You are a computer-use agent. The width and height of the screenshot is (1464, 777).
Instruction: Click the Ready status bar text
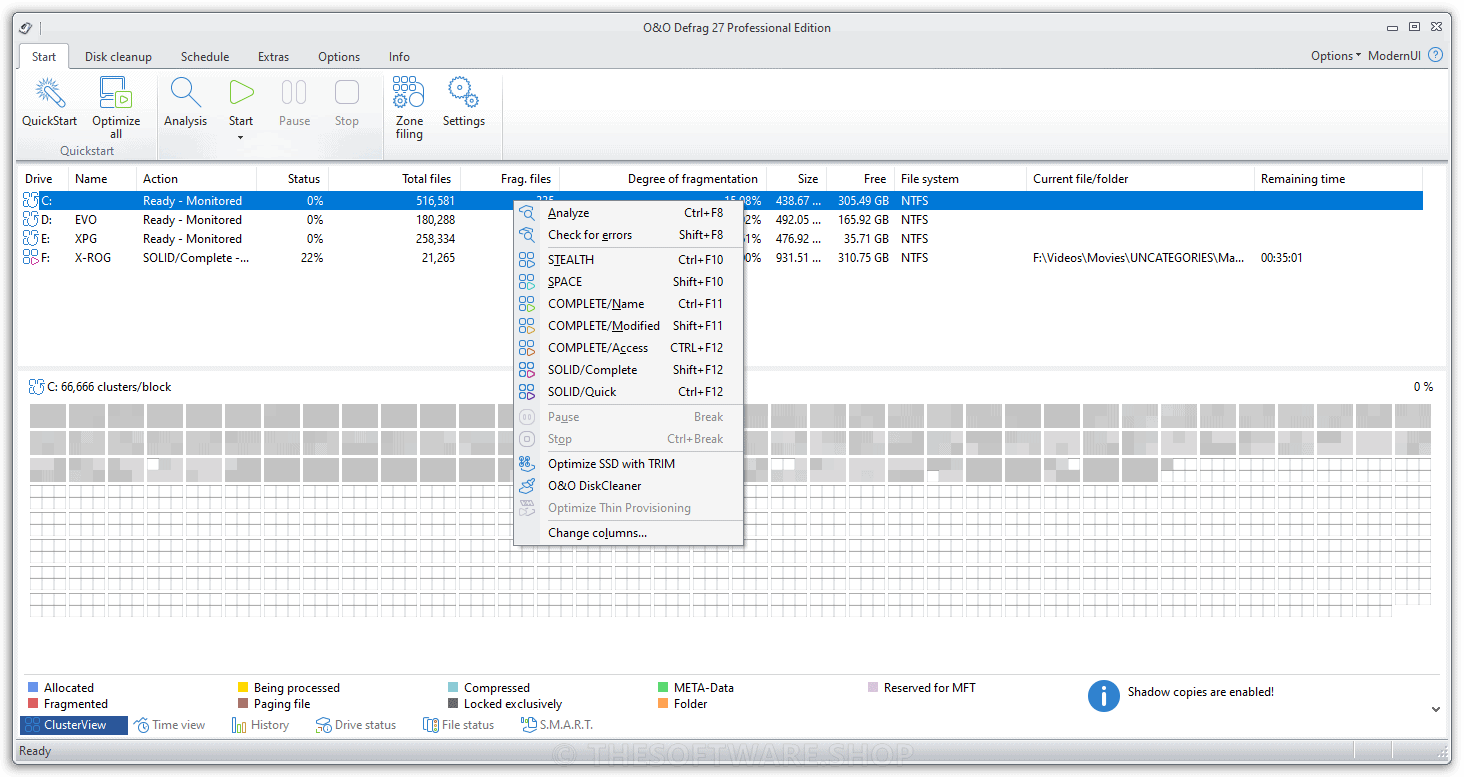35,751
